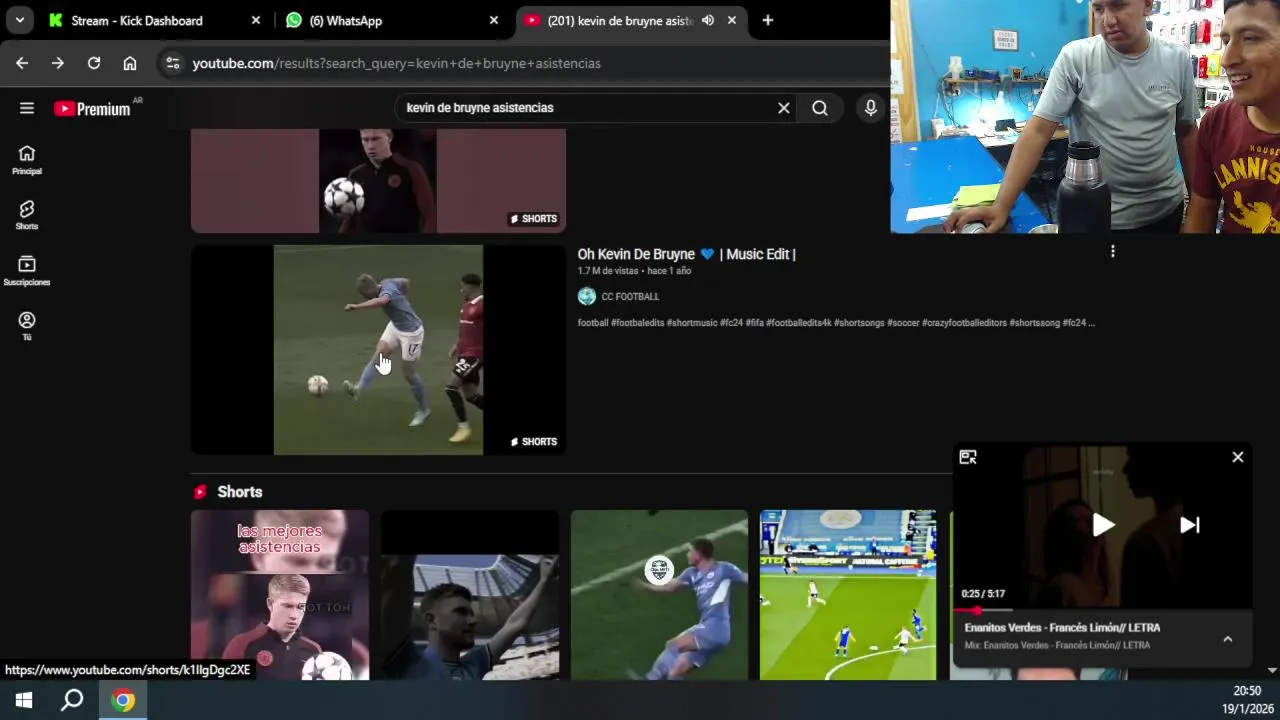This screenshot has height=720, width=1280.
Task: Click the hashtags description of CC FOOTBALL video
Action: (x=836, y=323)
